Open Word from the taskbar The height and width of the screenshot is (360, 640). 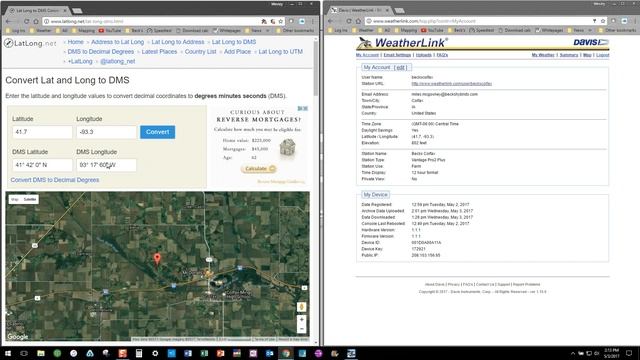pyautogui.click(x=188, y=353)
